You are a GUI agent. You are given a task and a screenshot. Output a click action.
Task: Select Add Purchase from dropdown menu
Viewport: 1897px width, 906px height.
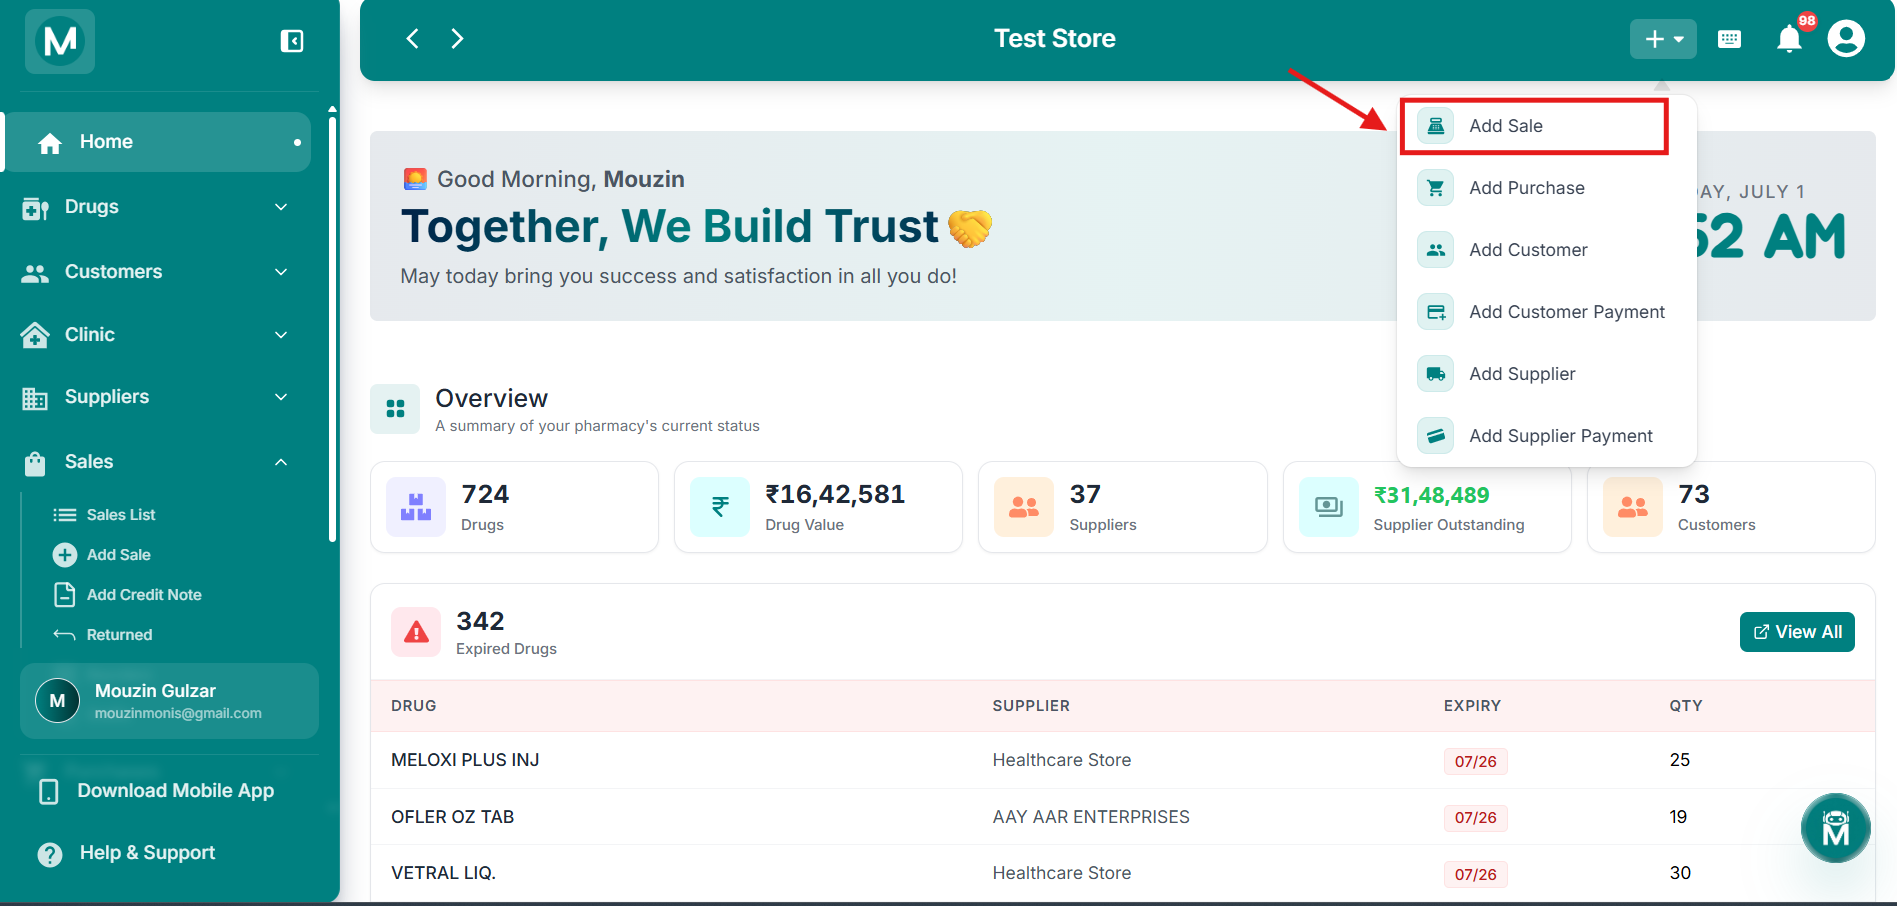(1546, 188)
